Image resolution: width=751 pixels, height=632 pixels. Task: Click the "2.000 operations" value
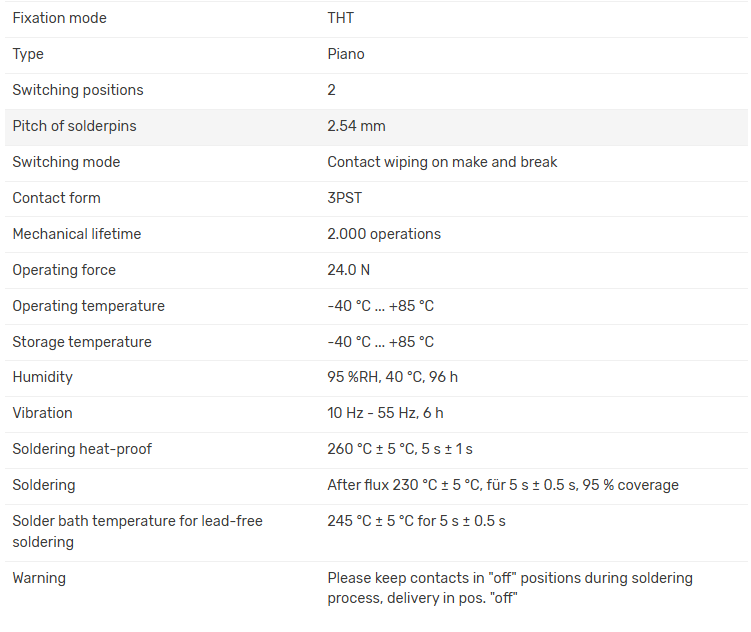pos(384,234)
